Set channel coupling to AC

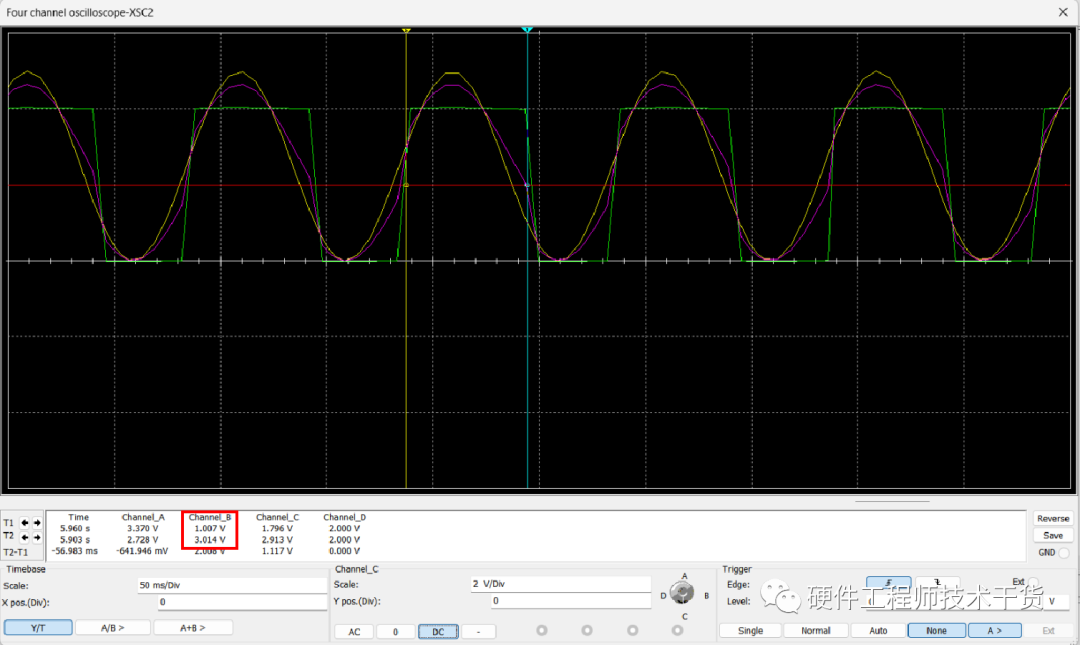click(354, 632)
